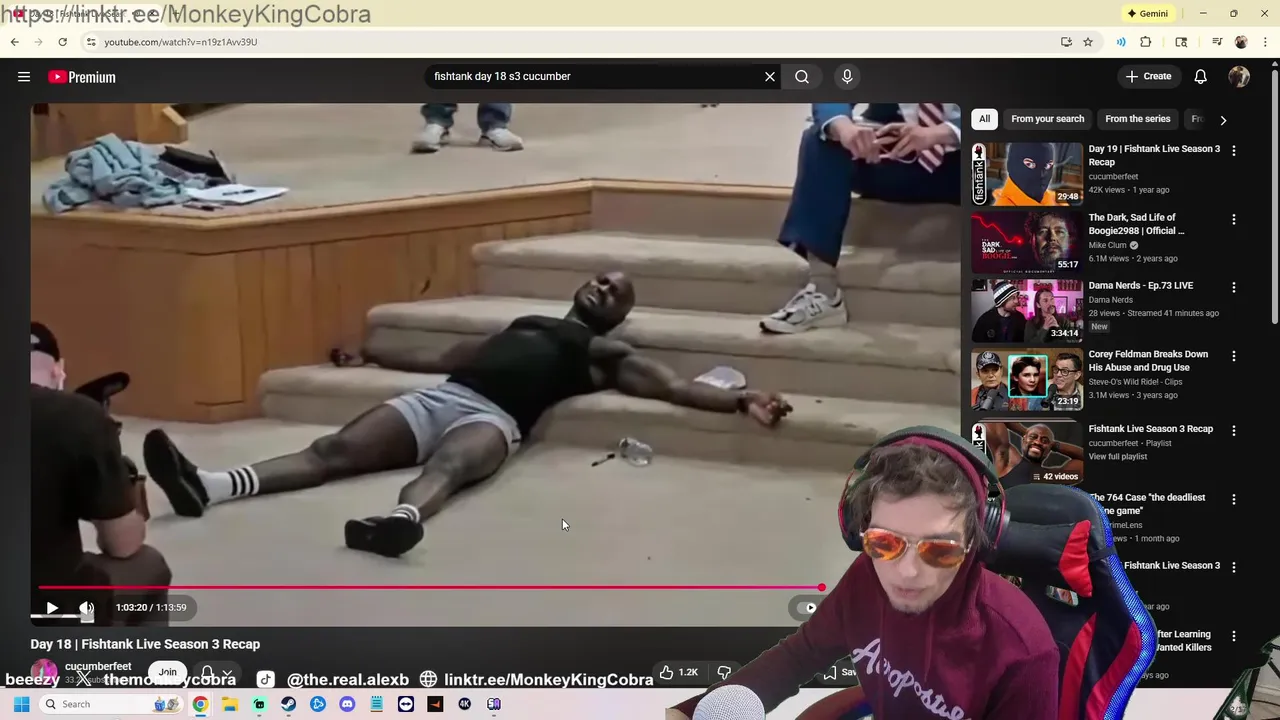Viewport: 1280px width, 720px height.
Task: Open the Dark, Sad Life of Boogie2988 thumbnail
Action: [1027, 242]
